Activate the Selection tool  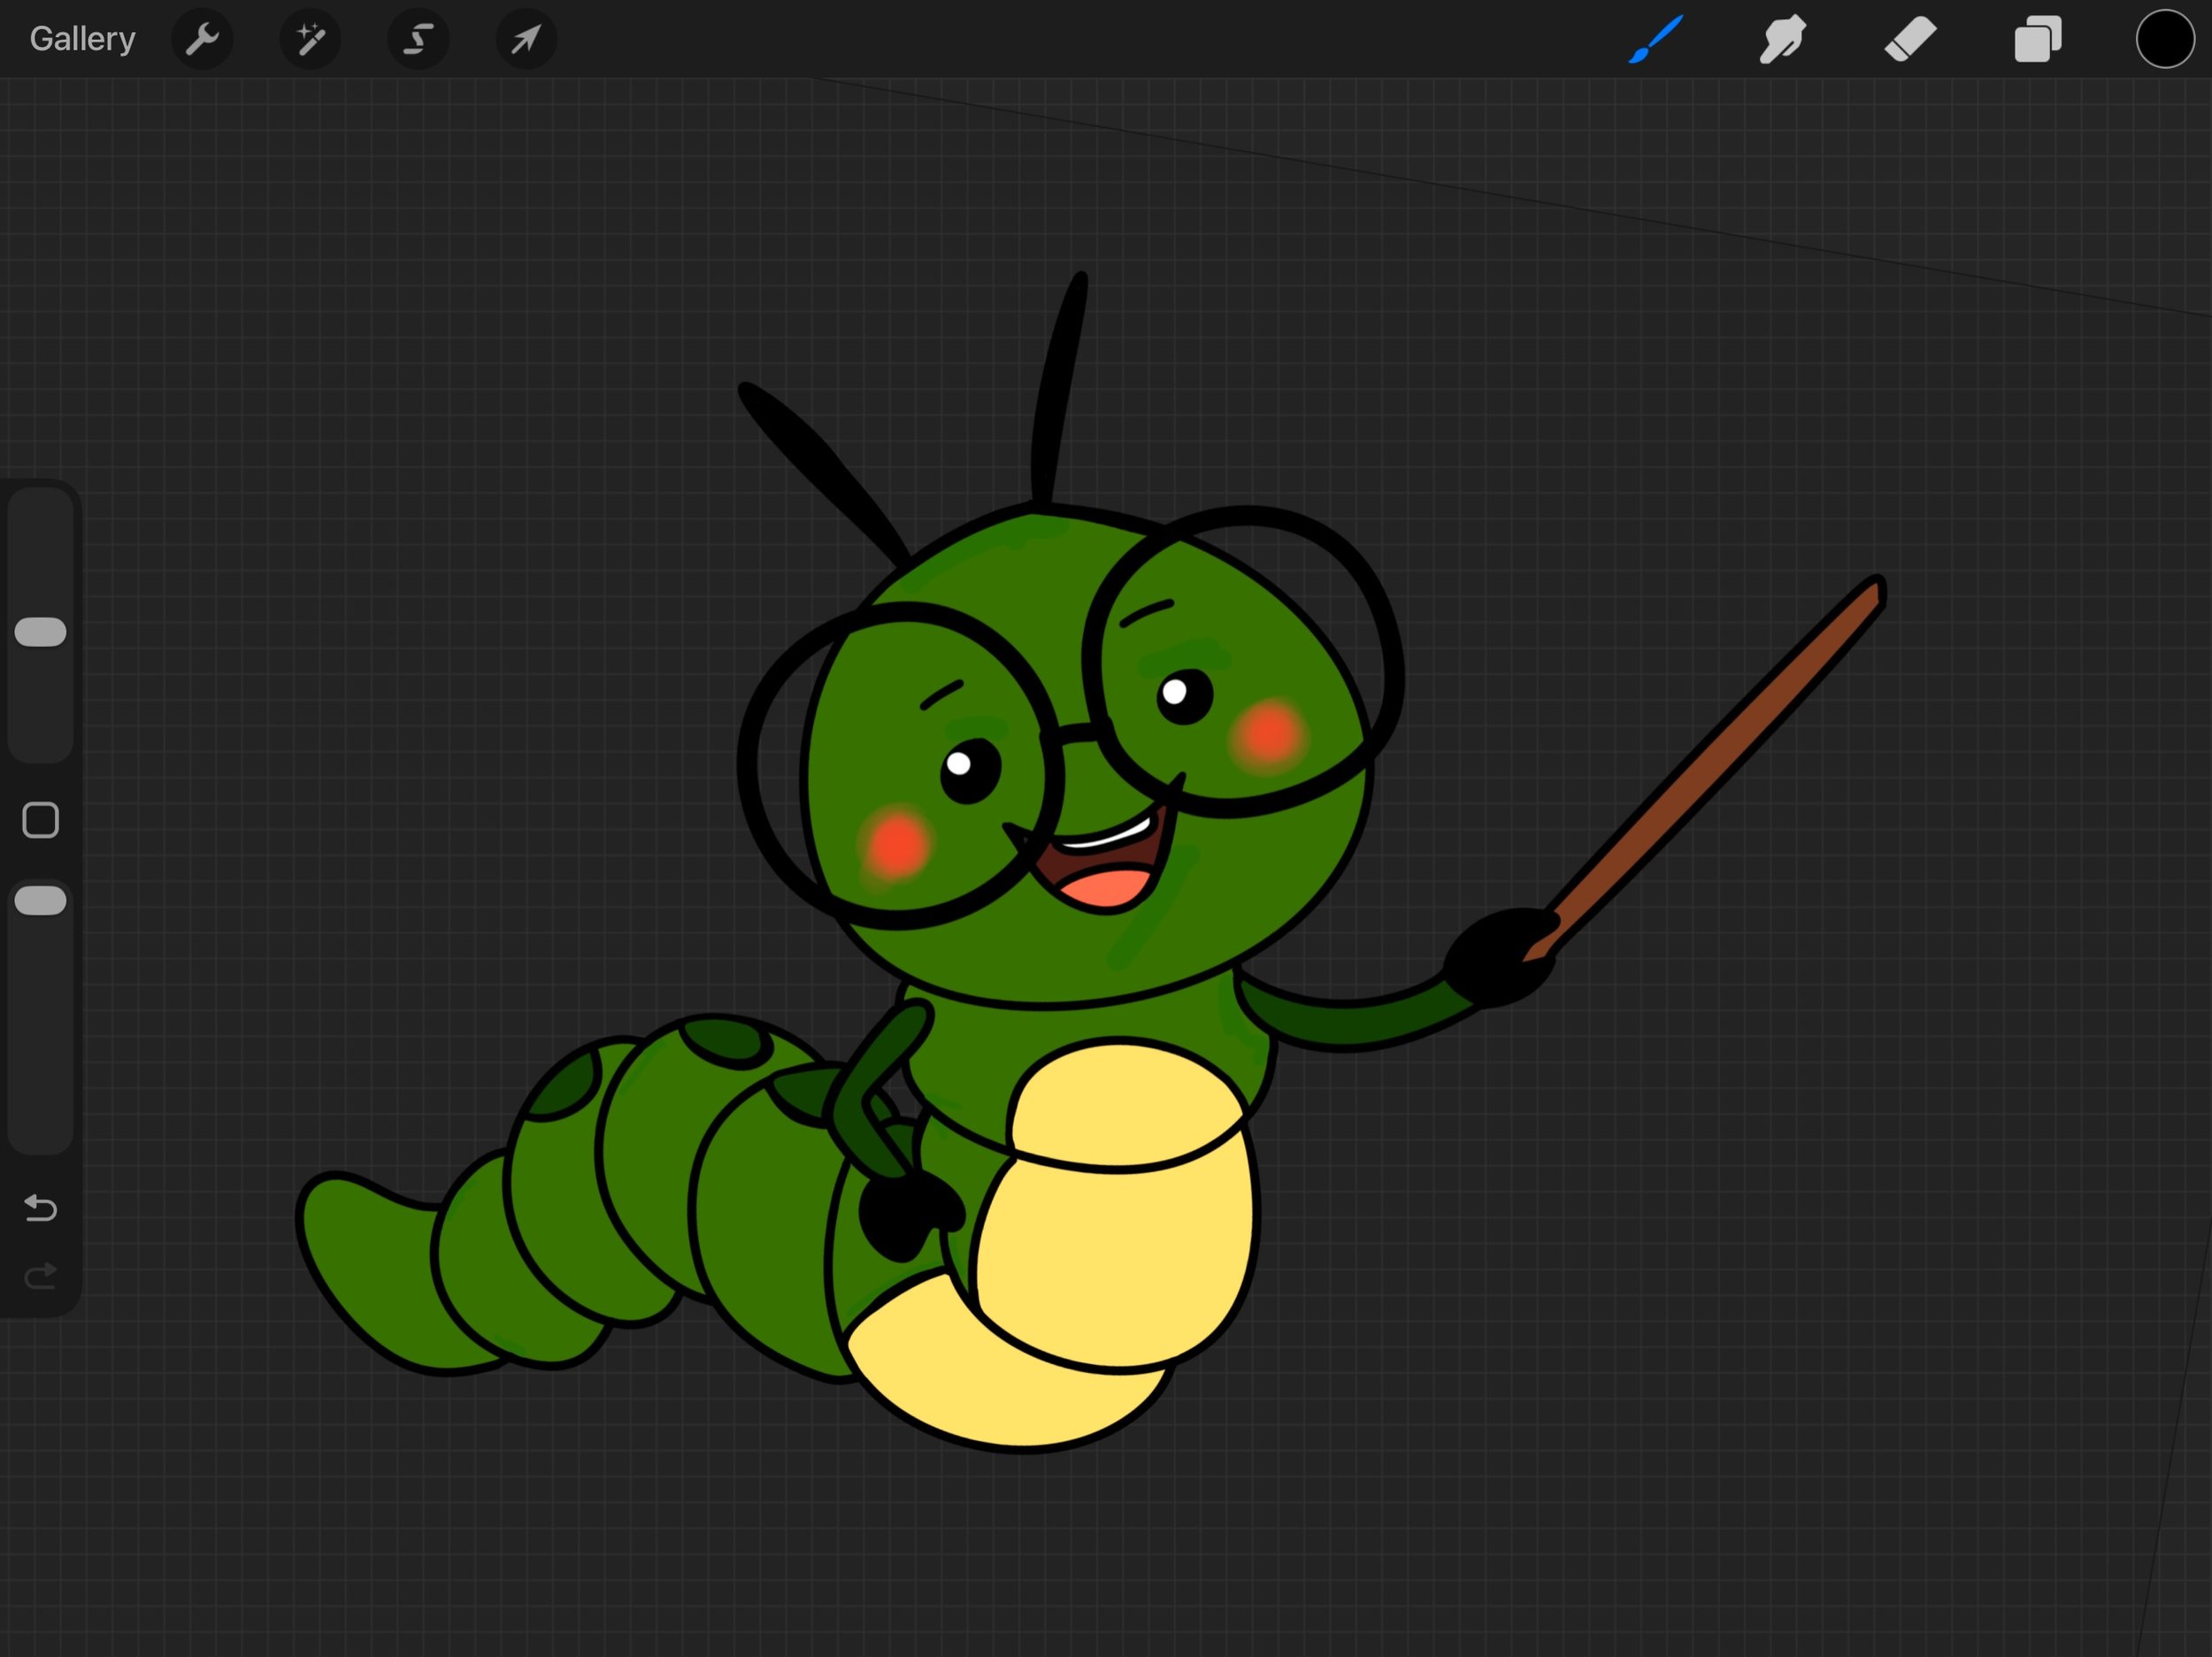418,39
